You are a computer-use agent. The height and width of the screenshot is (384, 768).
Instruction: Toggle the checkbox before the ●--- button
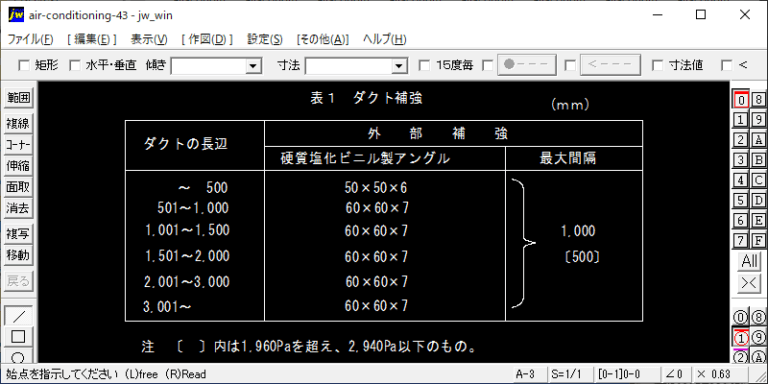pyautogui.click(x=487, y=65)
